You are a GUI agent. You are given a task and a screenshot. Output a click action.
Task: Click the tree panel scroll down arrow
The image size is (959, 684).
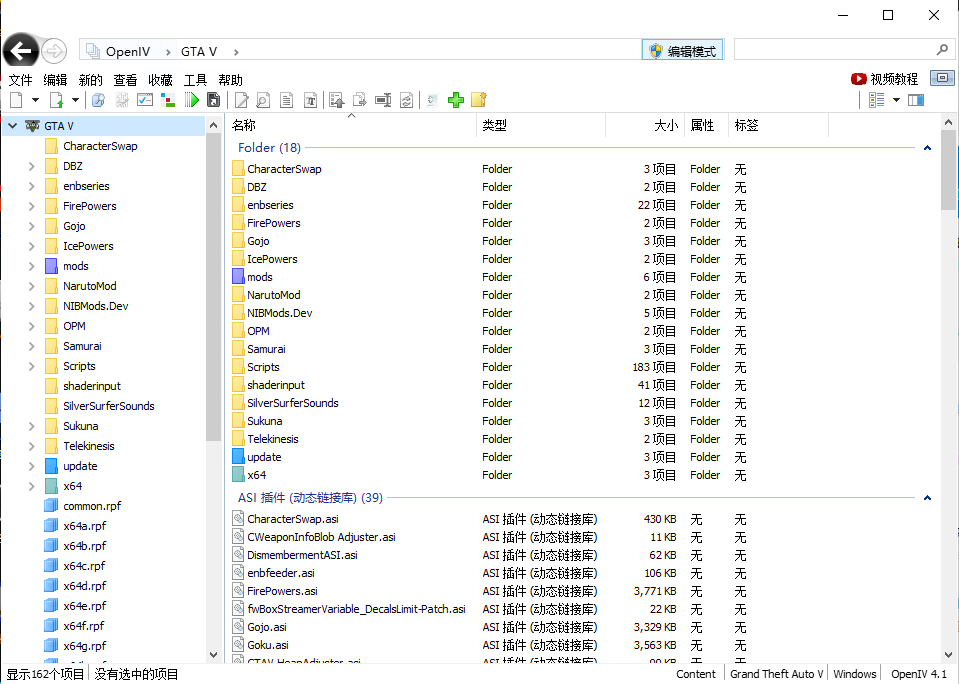[x=213, y=654]
